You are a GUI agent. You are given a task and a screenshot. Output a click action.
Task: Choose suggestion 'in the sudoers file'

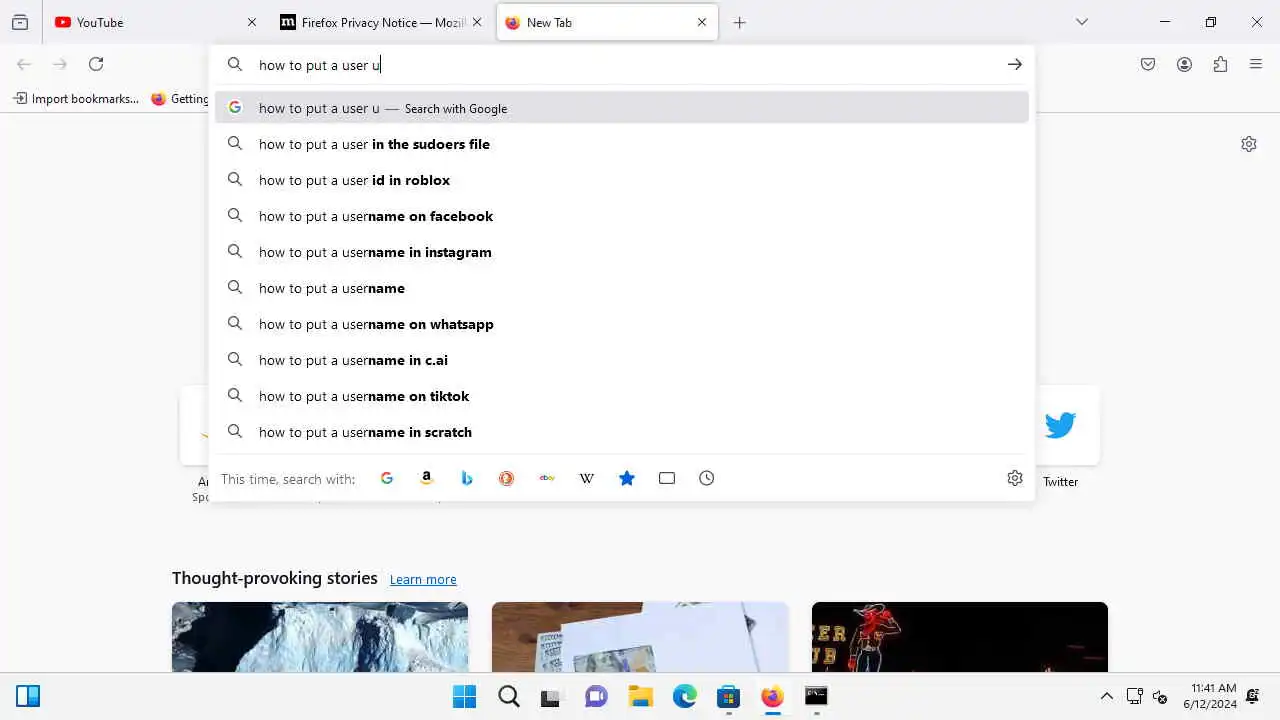pos(622,144)
